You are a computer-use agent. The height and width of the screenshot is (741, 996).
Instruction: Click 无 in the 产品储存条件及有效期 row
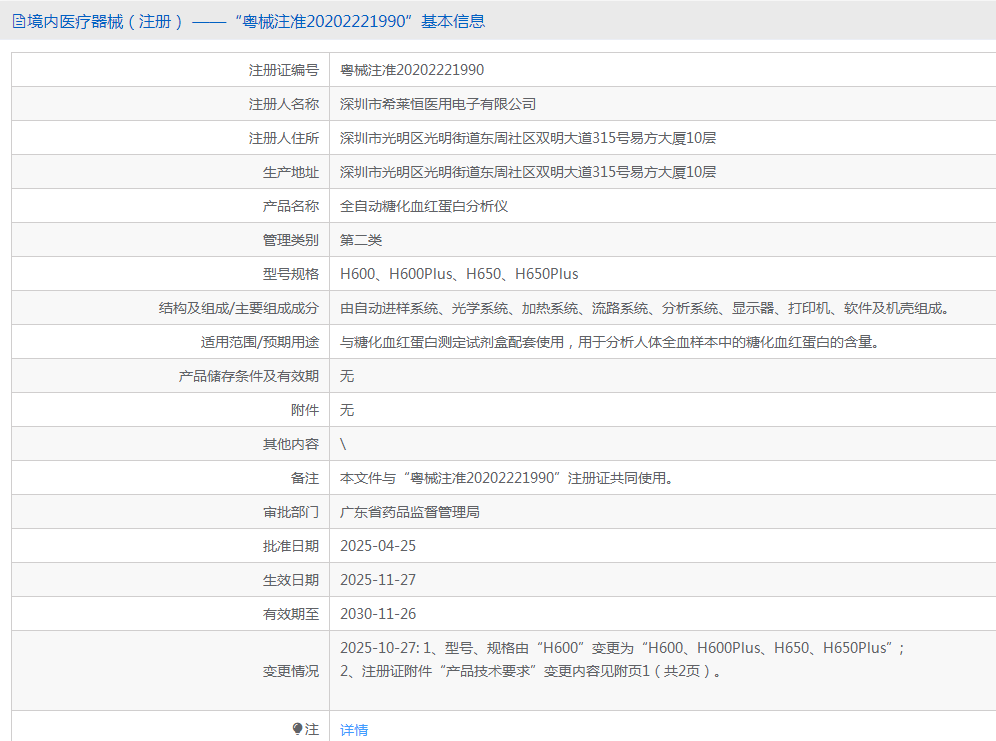[x=347, y=376]
